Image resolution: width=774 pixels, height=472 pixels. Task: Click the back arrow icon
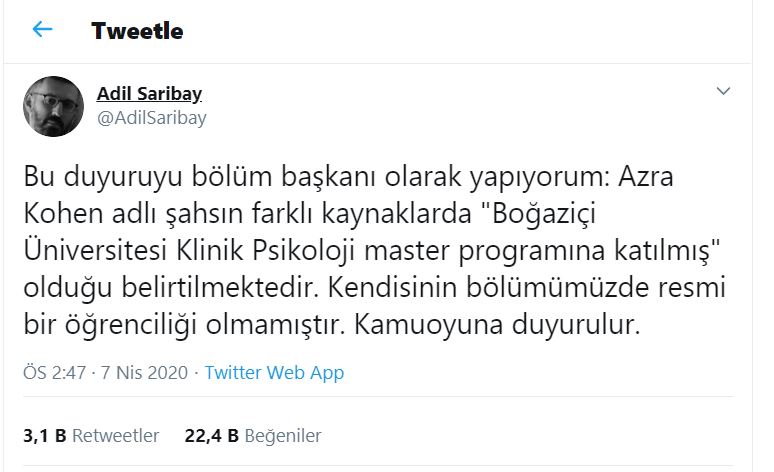point(42,30)
